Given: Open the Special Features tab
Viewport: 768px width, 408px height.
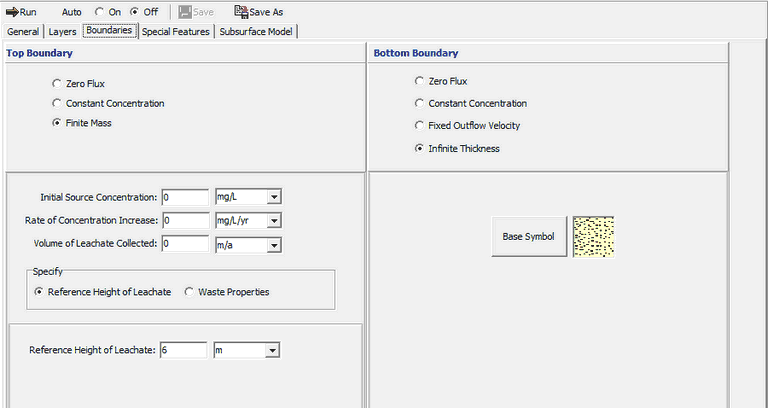Looking at the screenshot, I should [x=176, y=31].
